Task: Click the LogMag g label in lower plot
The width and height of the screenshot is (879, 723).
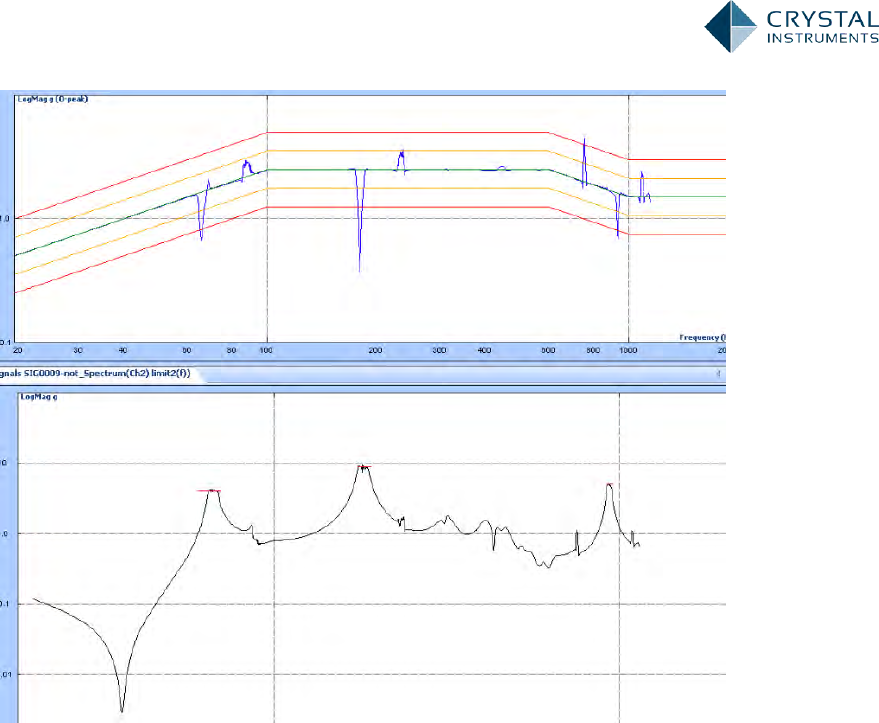Action: [x=39, y=397]
